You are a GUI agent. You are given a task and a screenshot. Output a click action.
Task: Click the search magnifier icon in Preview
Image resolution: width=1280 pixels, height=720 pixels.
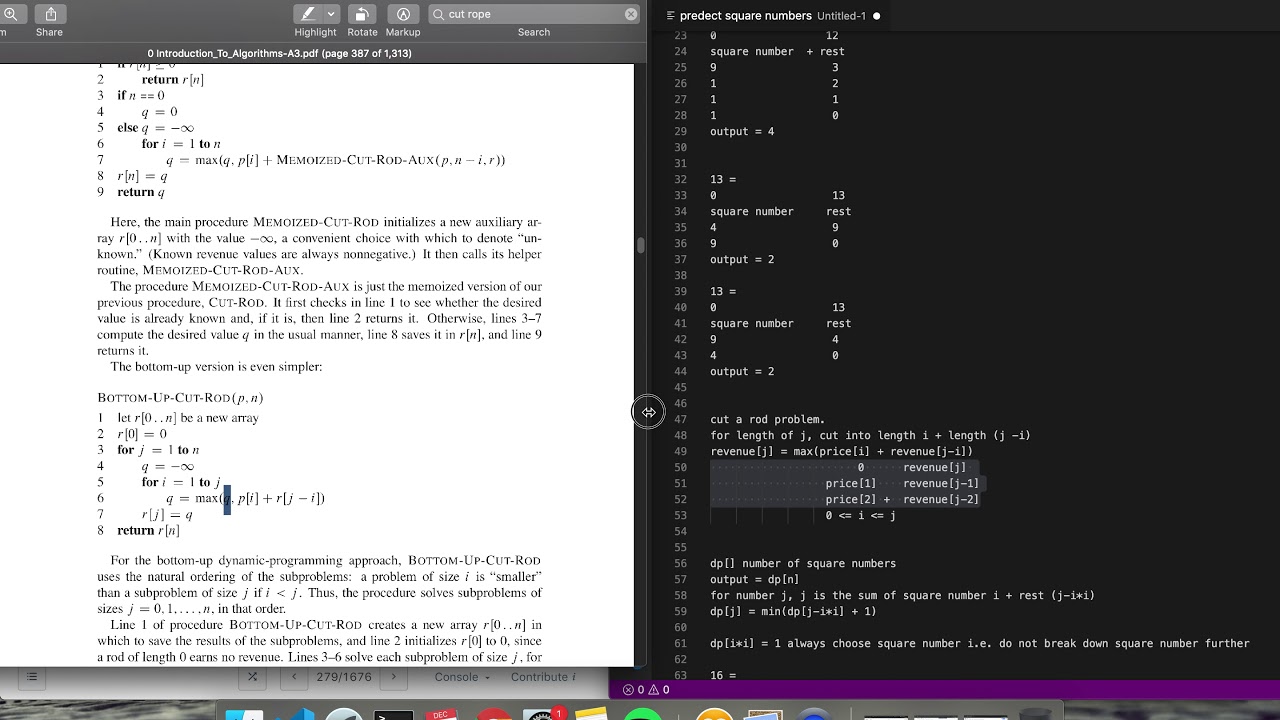pos(438,14)
